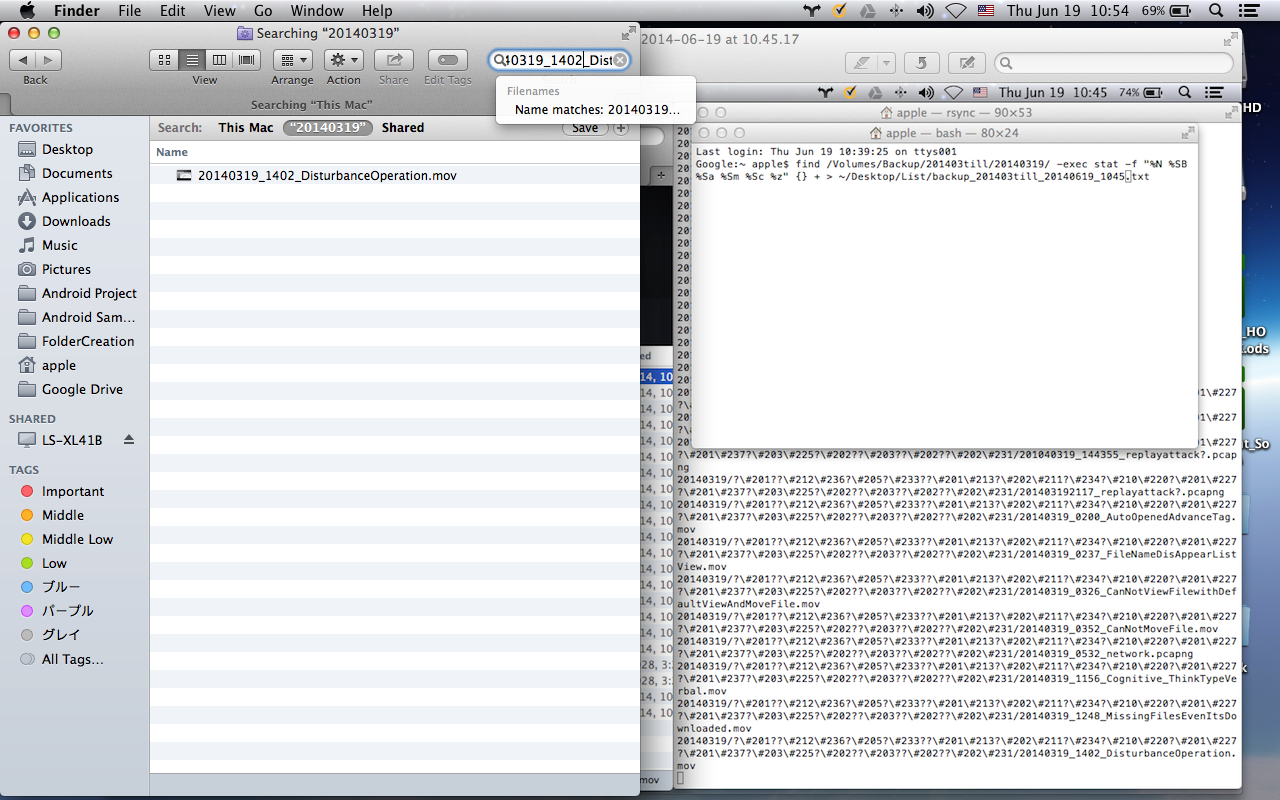
Task: Open Documents in the Finder sidebar
Action: pos(77,173)
